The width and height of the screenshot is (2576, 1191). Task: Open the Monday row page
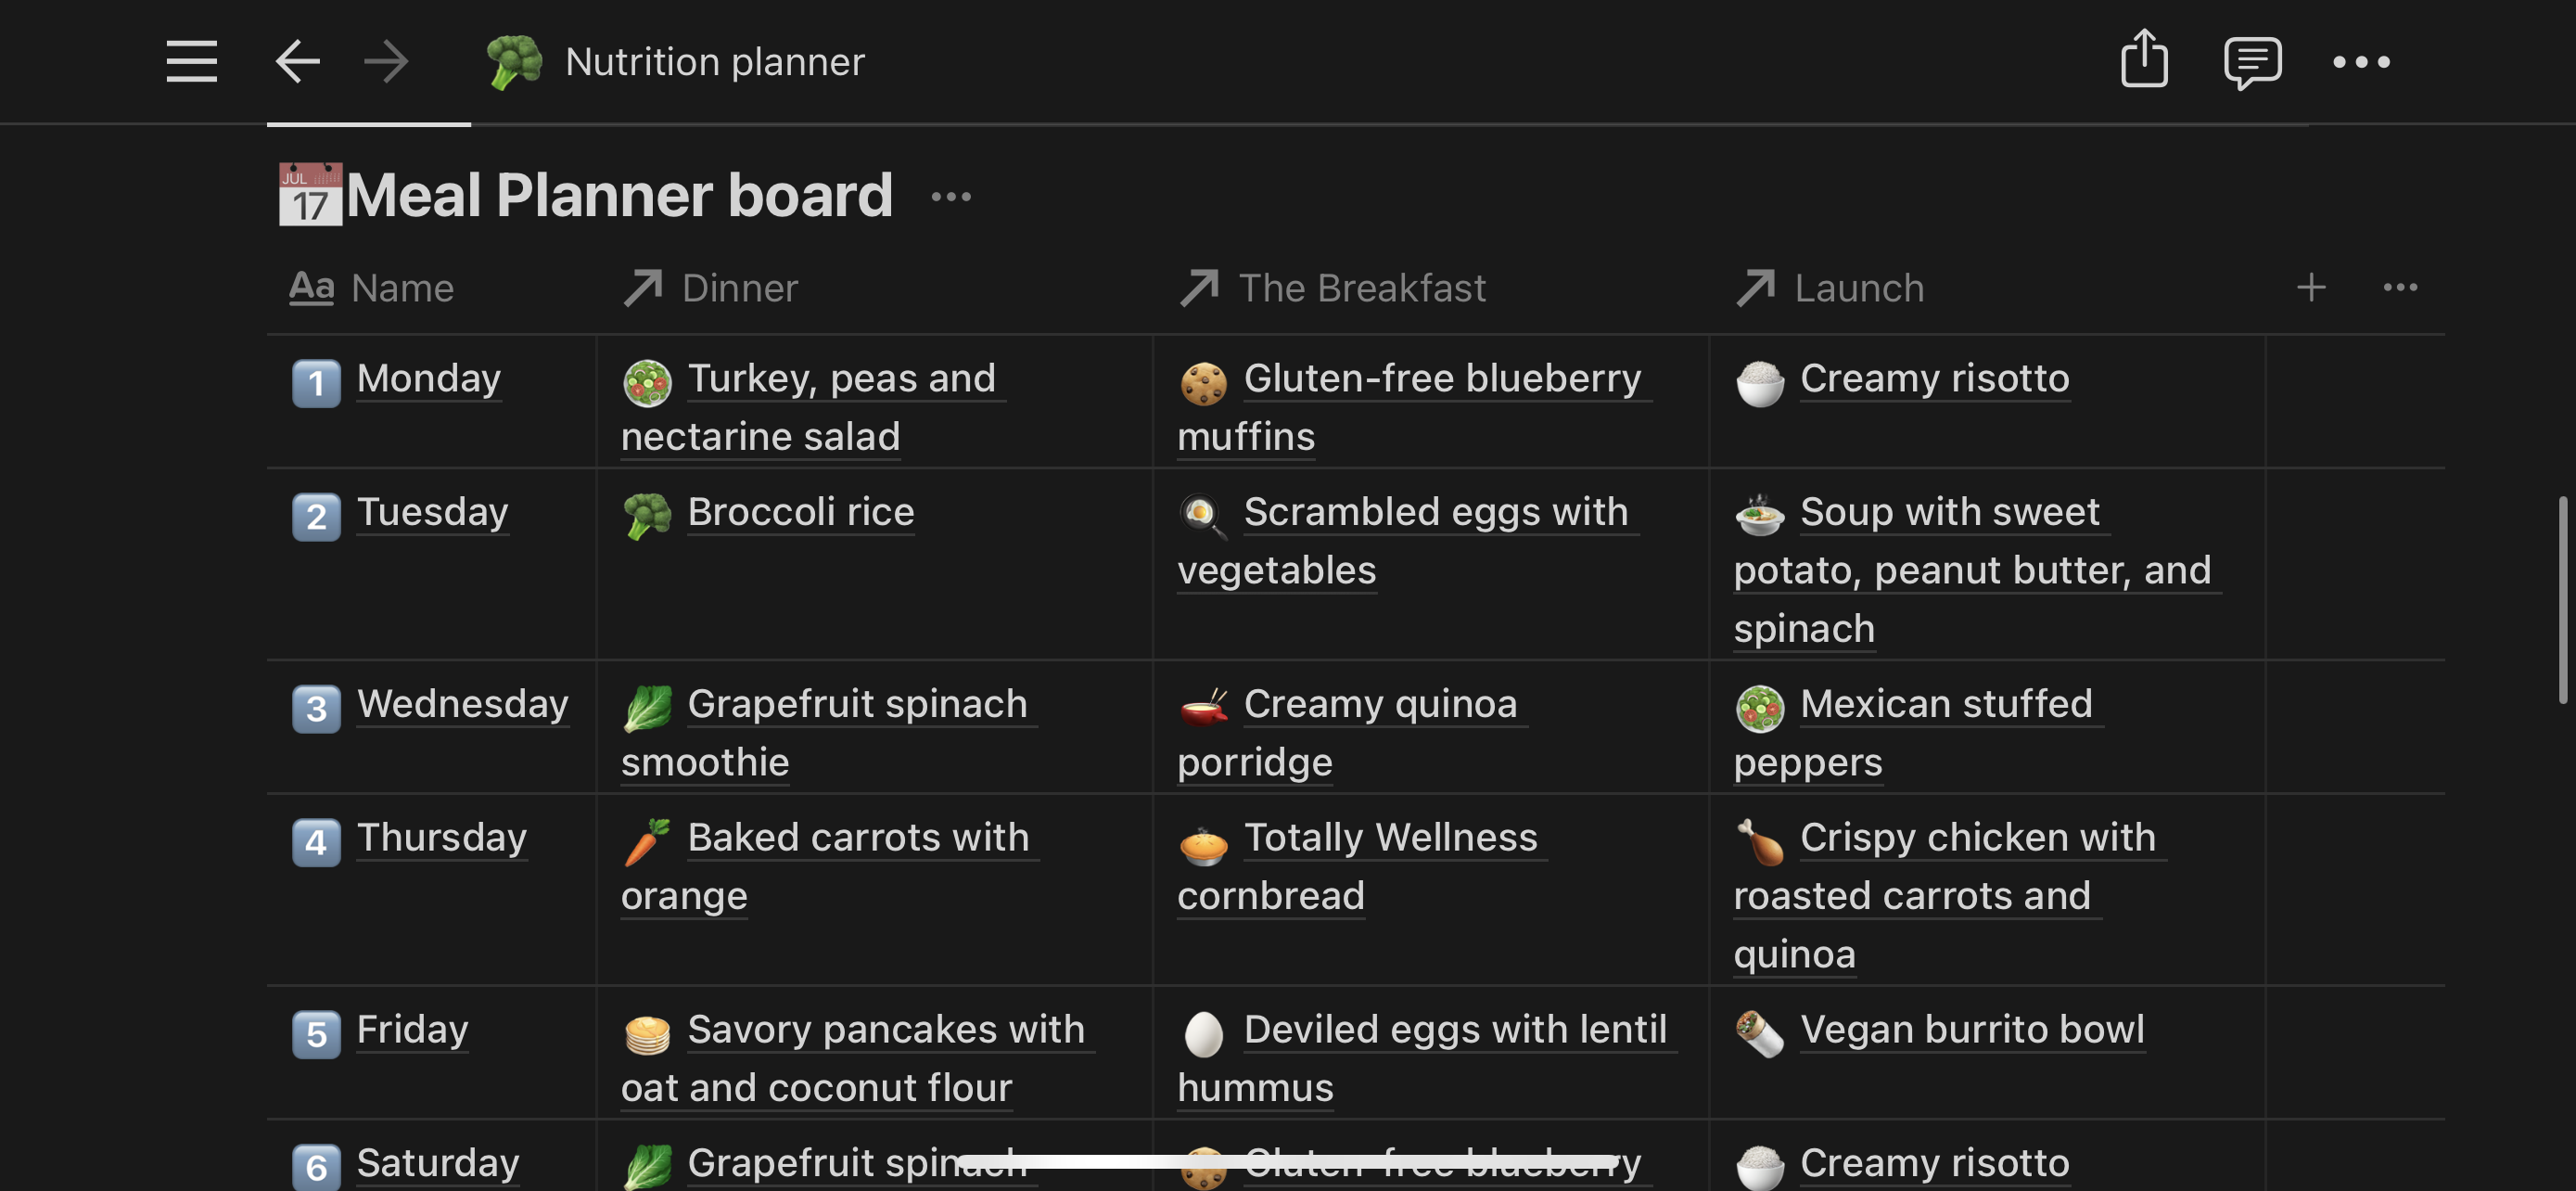(428, 379)
